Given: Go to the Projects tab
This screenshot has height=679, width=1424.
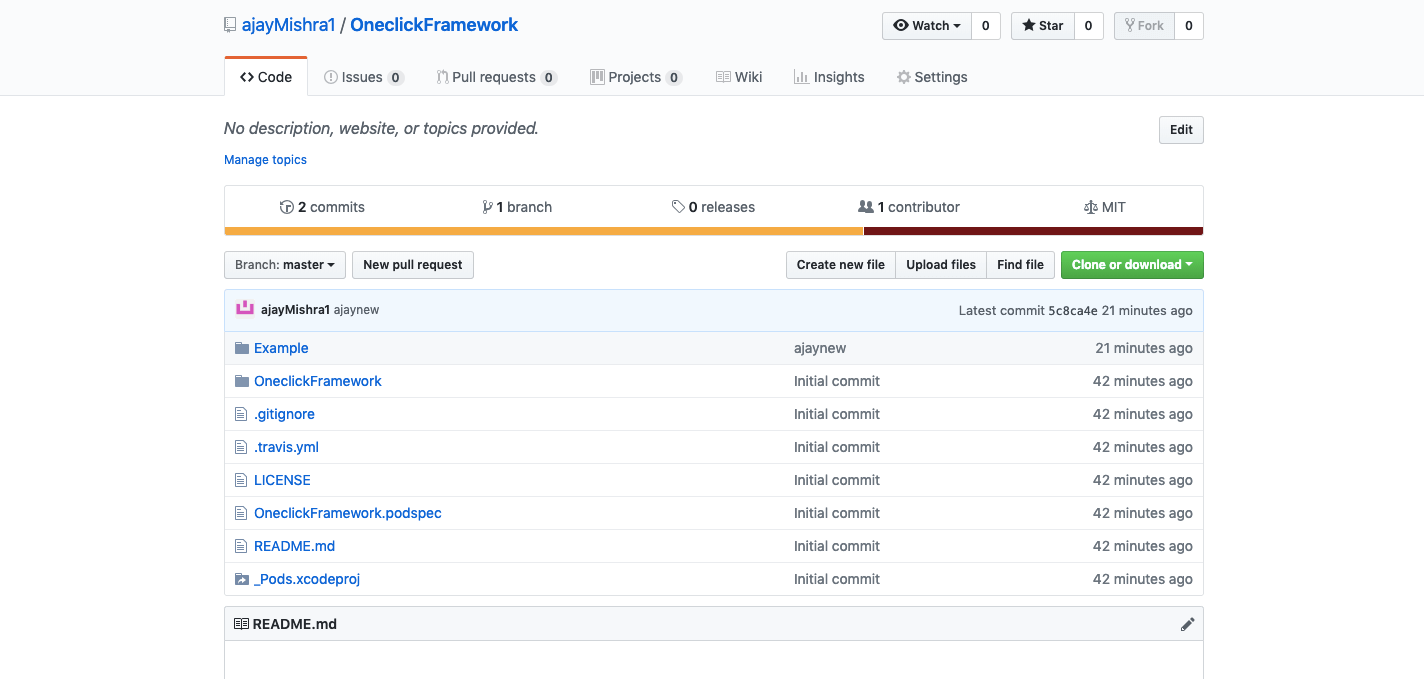Looking at the screenshot, I should (x=636, y=77).
